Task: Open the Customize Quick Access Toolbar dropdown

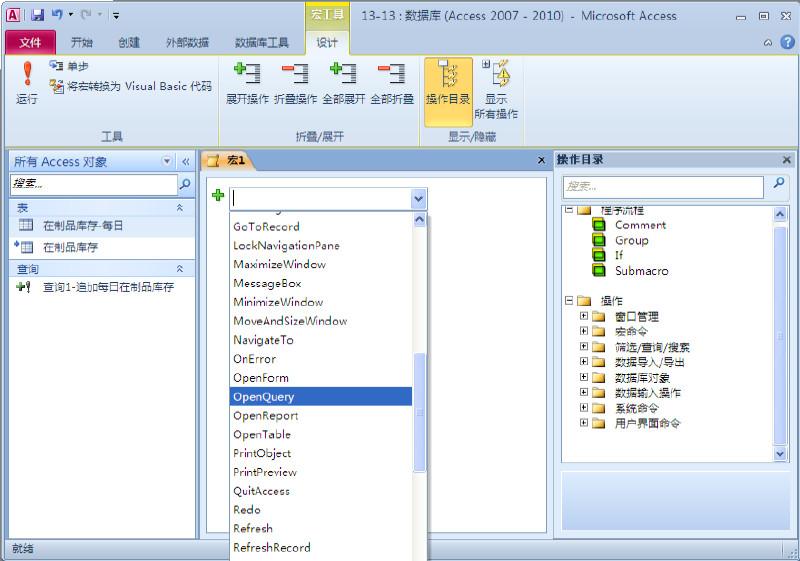Action: (116, 15)
